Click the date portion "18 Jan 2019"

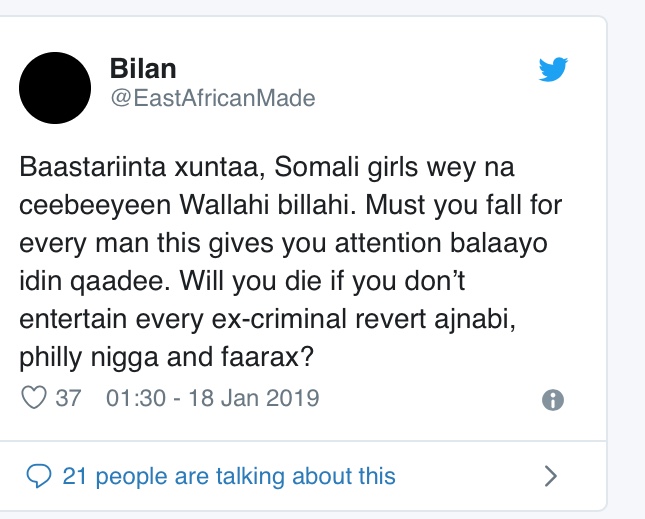click(x=254, y=398)
